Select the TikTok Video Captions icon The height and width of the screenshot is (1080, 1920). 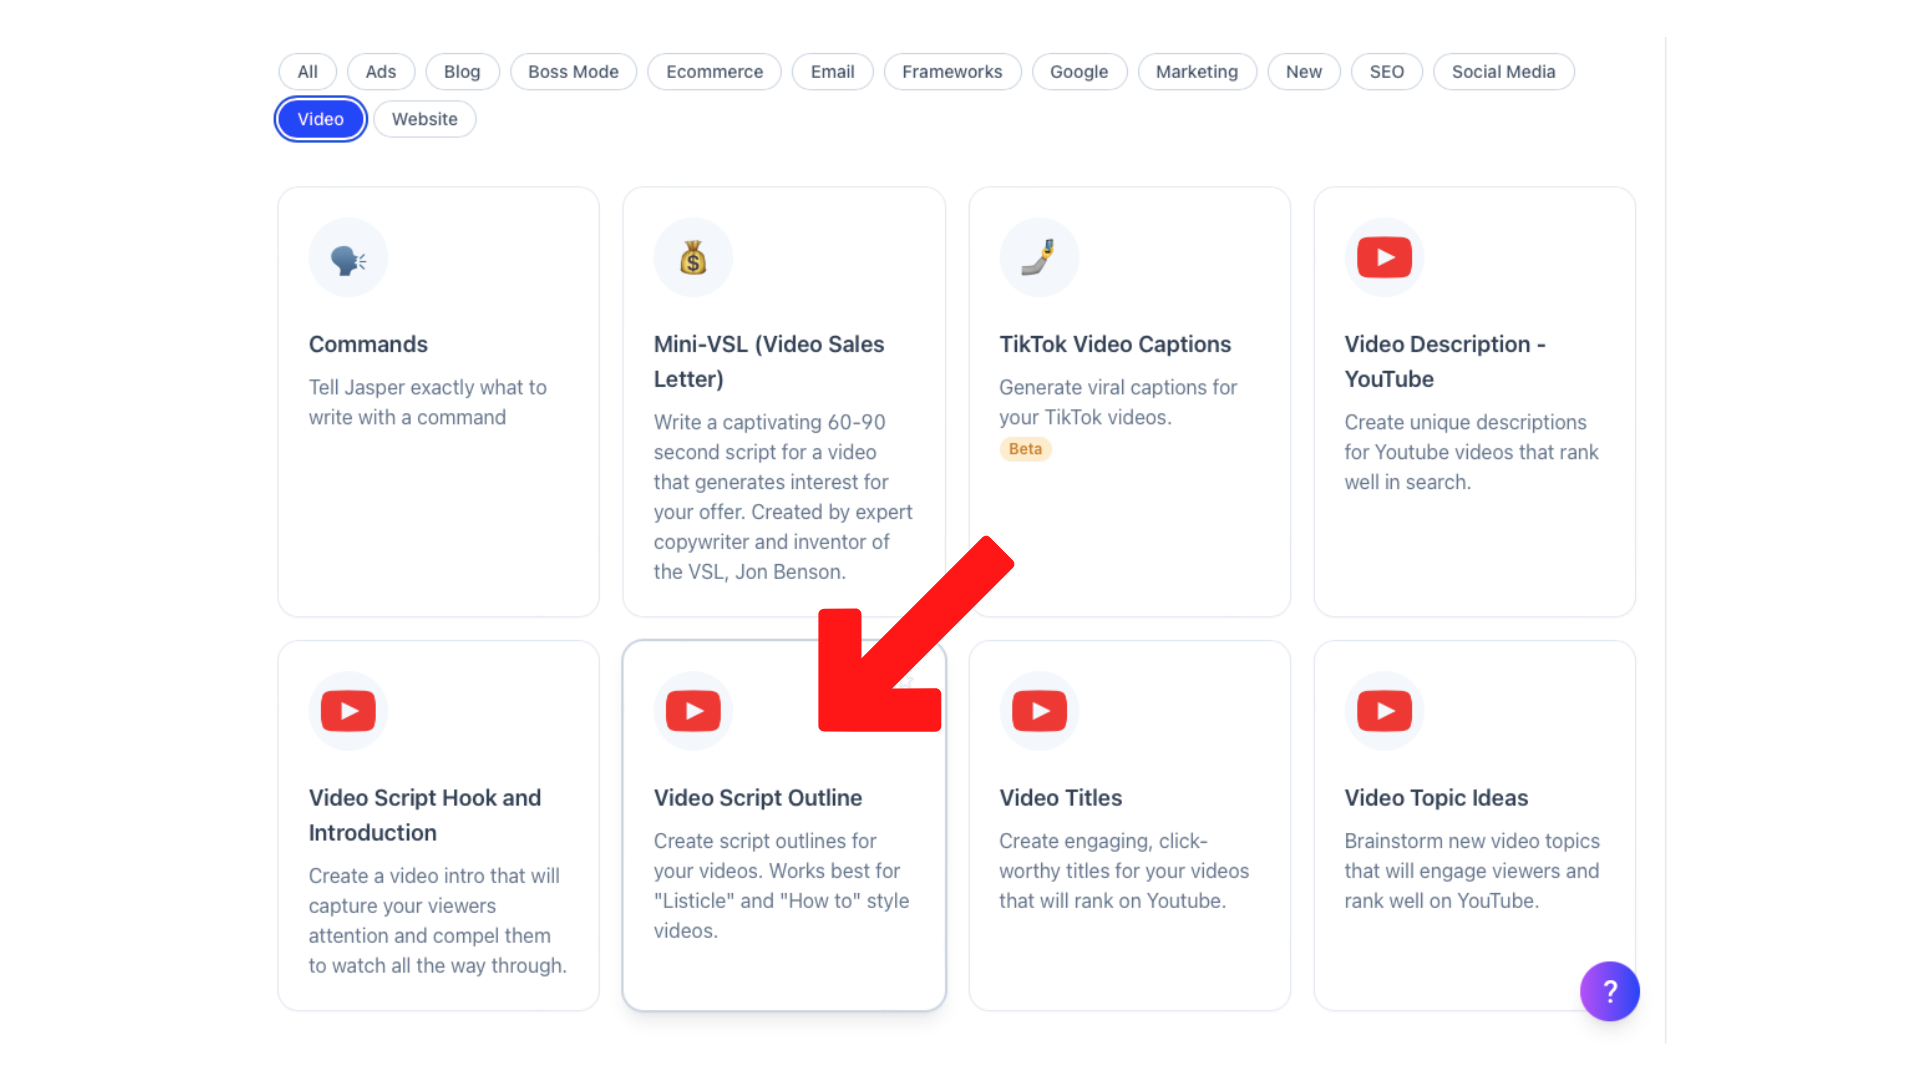point(1039,257)
